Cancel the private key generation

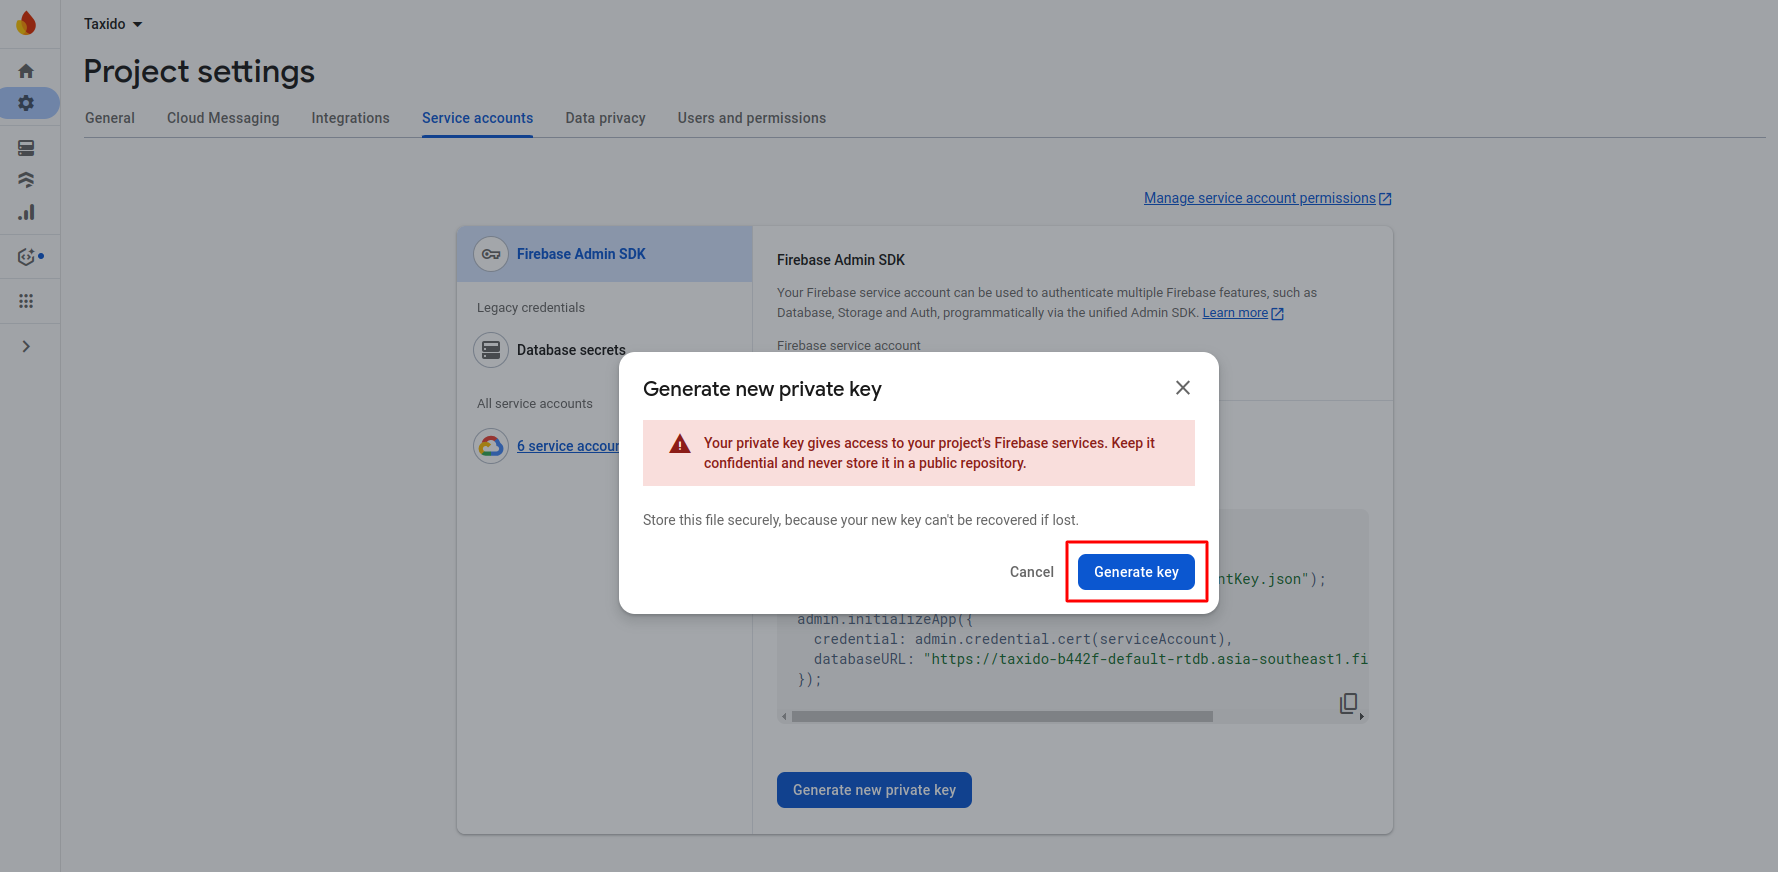click(x=1031, y=572)
